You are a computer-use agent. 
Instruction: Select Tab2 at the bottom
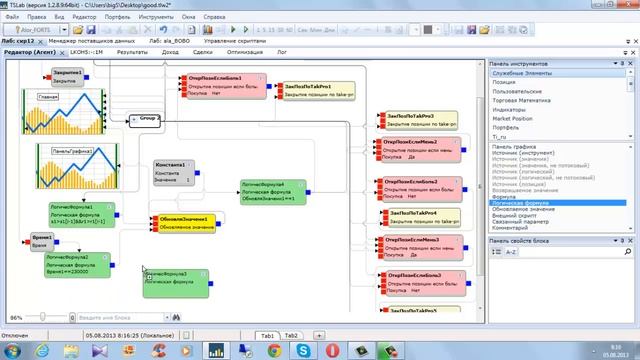[x=291, y=336]
